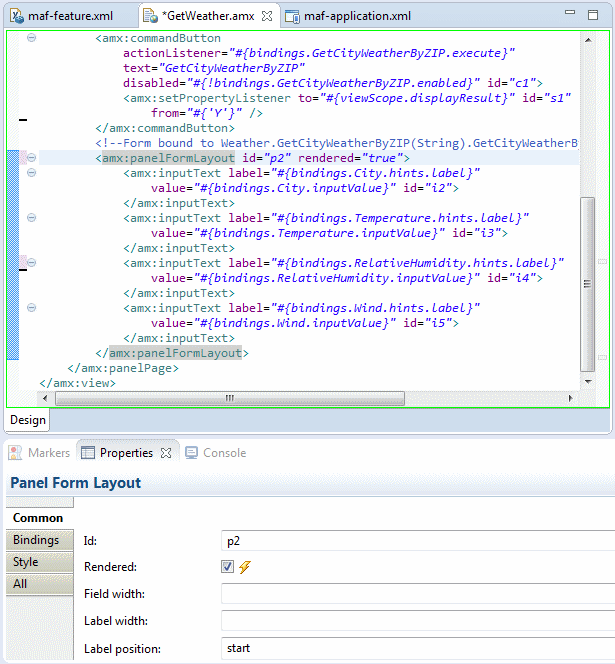
Task: Click the rendered="true" attribute in code
Action: coord(350,158)
